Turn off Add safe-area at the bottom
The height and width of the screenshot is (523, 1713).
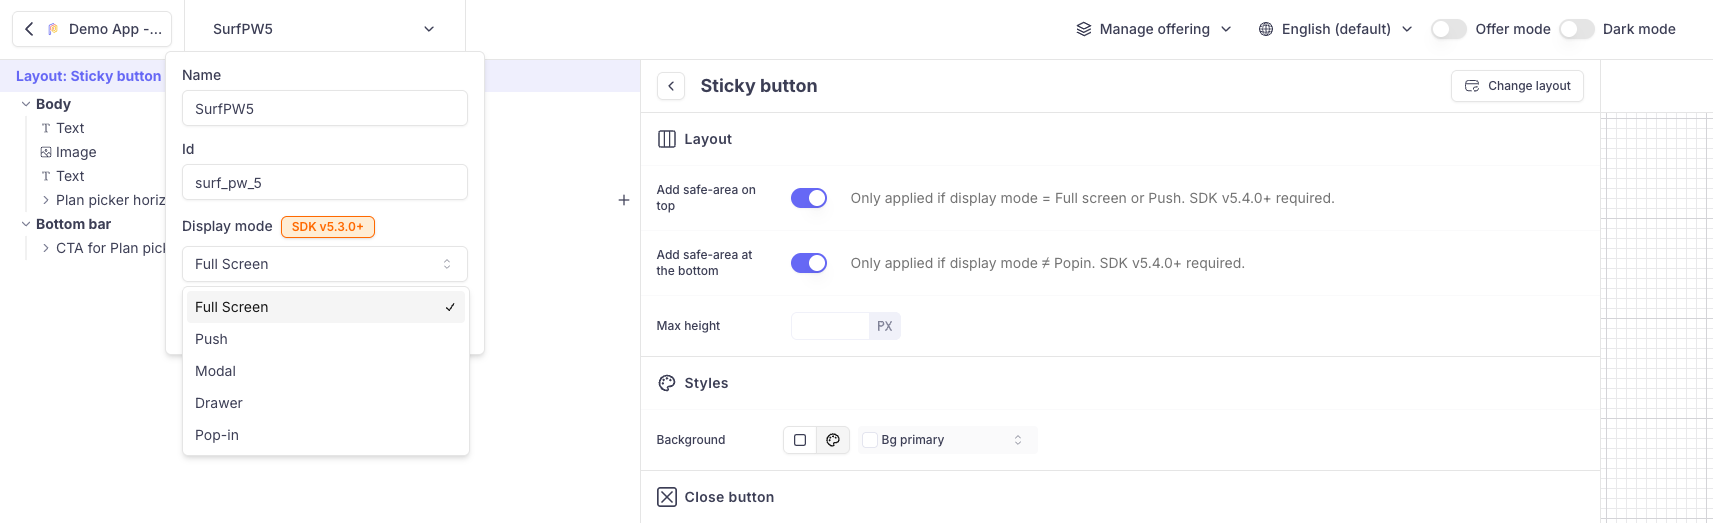tap(809, 263)
